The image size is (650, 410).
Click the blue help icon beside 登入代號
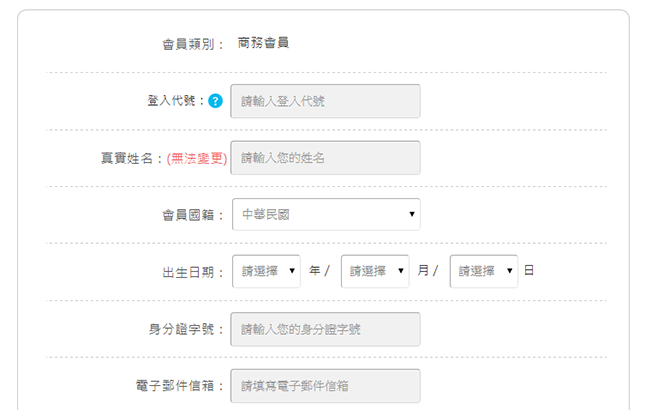tap(215, 101)
